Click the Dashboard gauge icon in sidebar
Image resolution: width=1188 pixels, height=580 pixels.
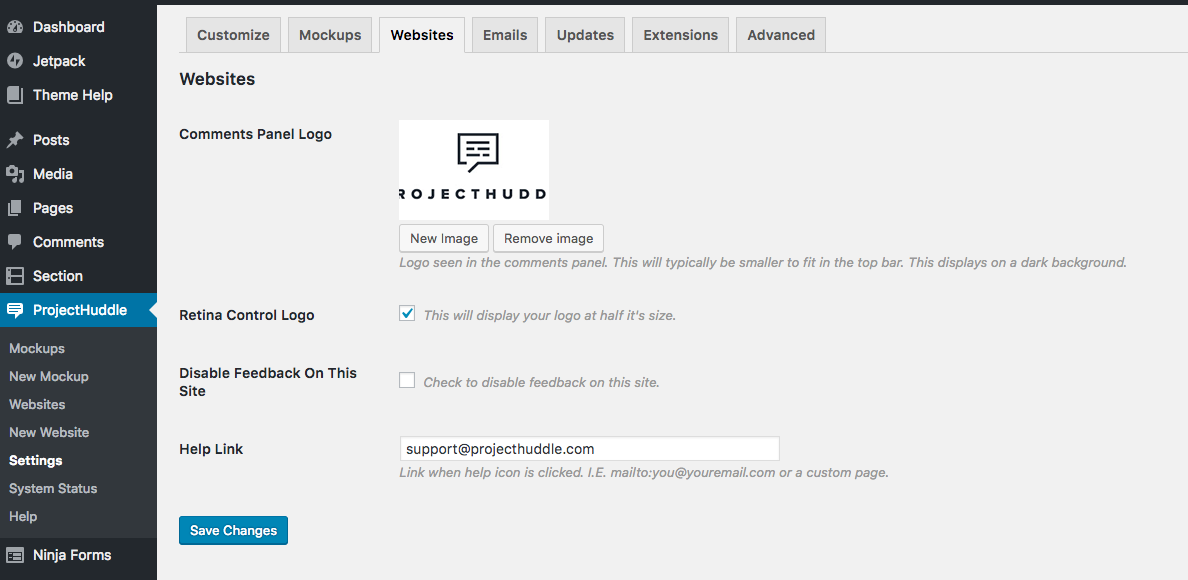click(15, 27)
